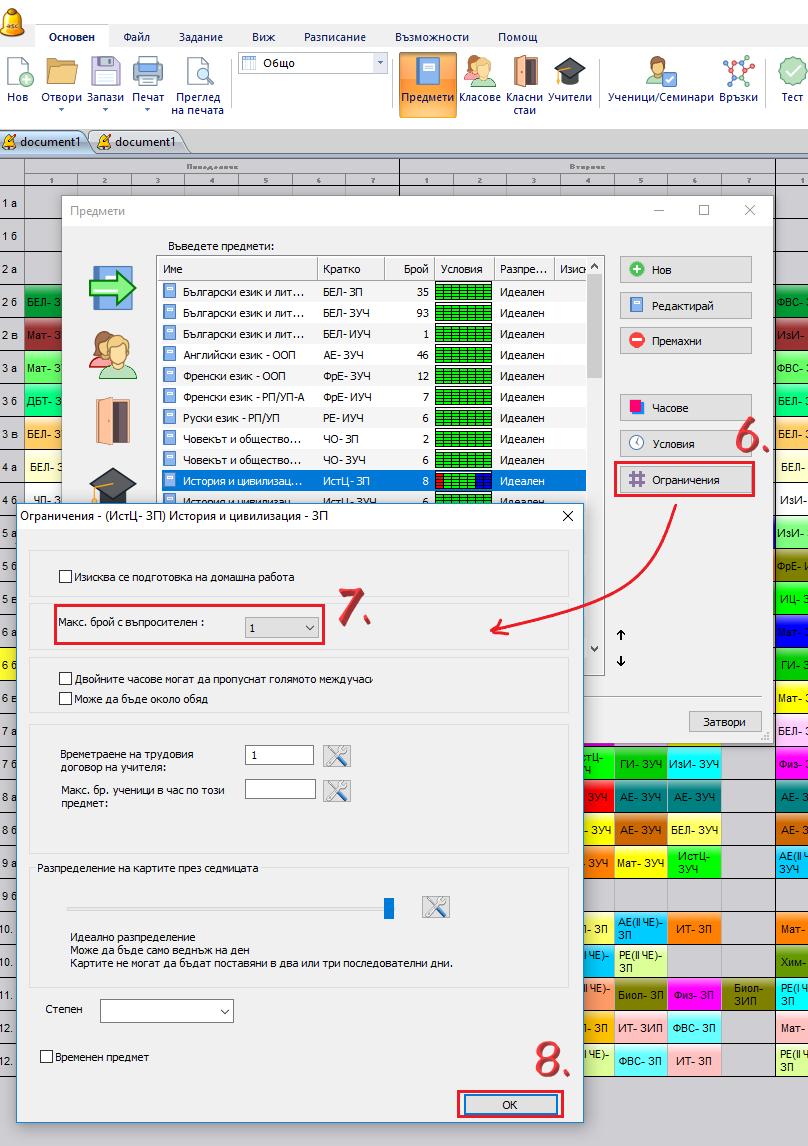
Task: Enable 'Изисква се подготовка на домашна работа' checkbox
Action: 66,577
